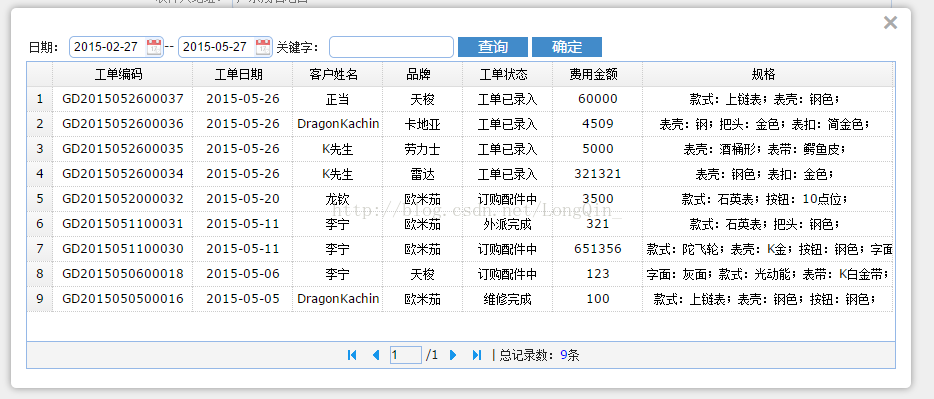Screen dimensions: 934x399
Task: Select order GD2015050500016
Action: click(x=123, y=298)
